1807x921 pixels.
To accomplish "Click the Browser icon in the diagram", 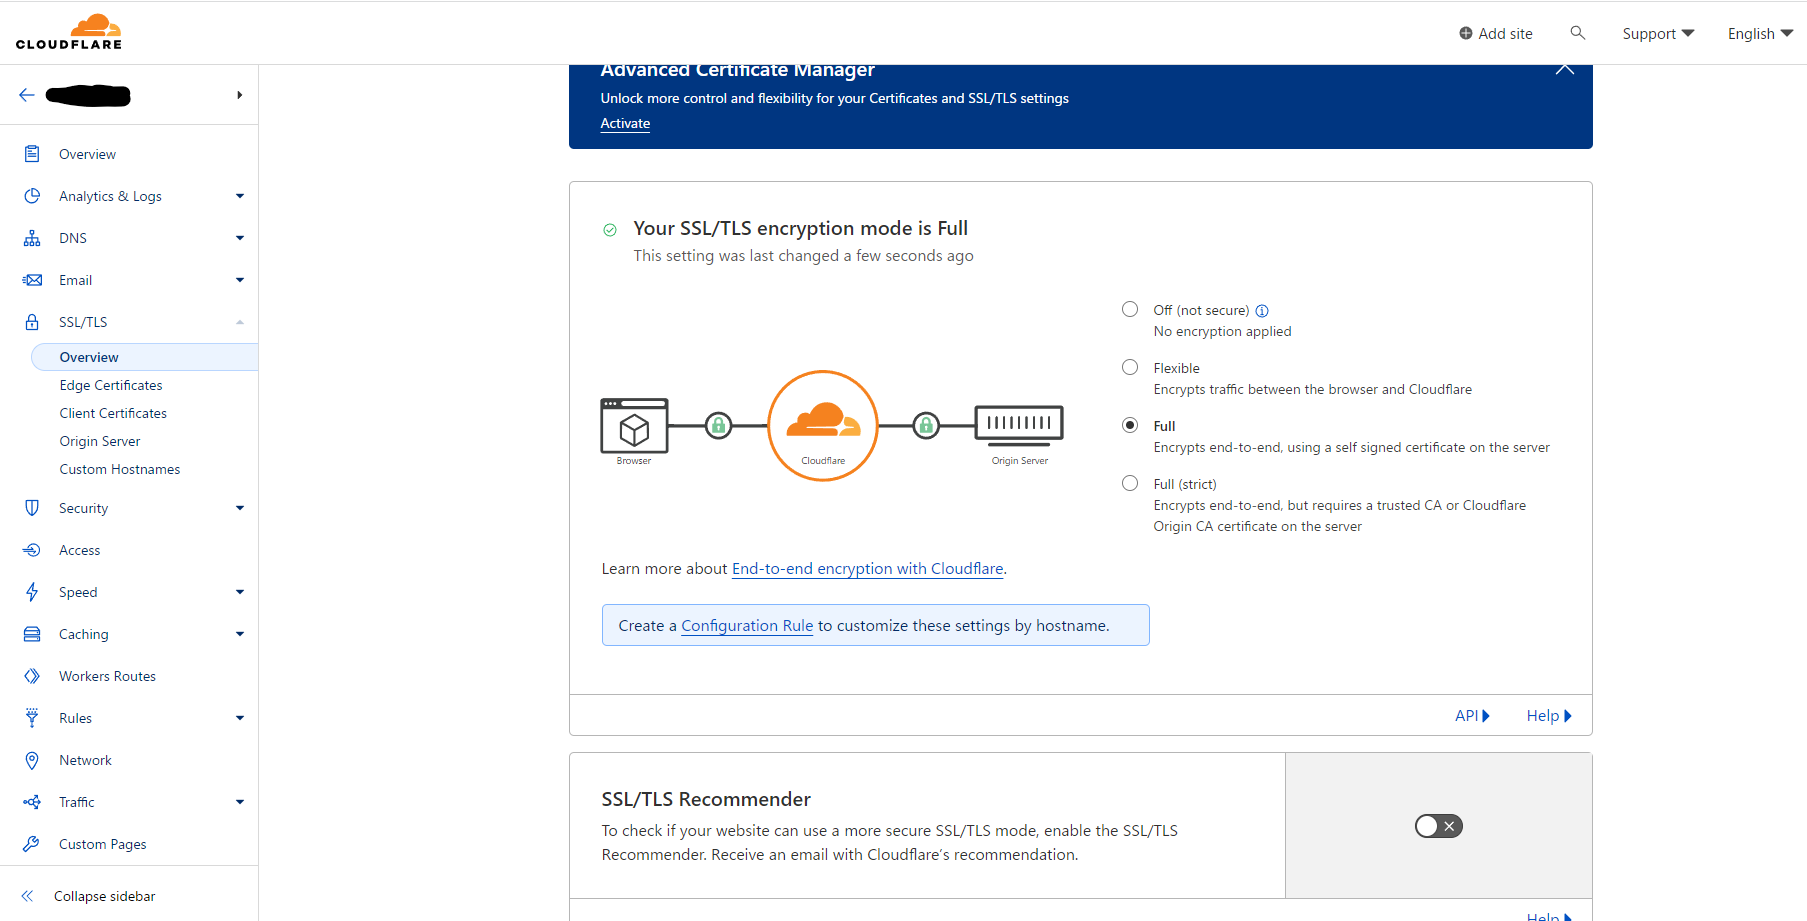I will point(634,426).
